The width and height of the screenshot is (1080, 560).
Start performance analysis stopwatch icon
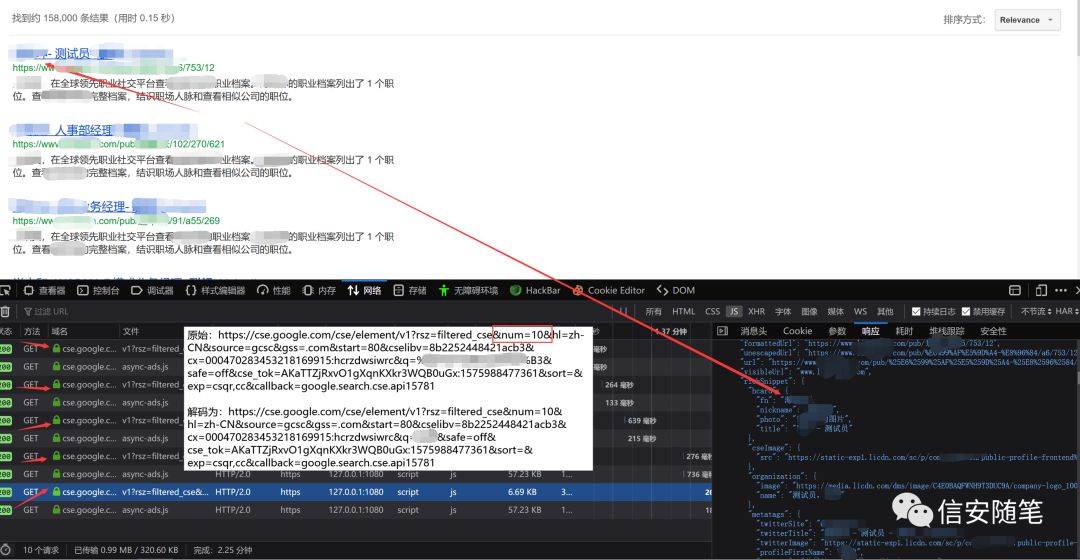pyautogui.click(x=6, y=550)
